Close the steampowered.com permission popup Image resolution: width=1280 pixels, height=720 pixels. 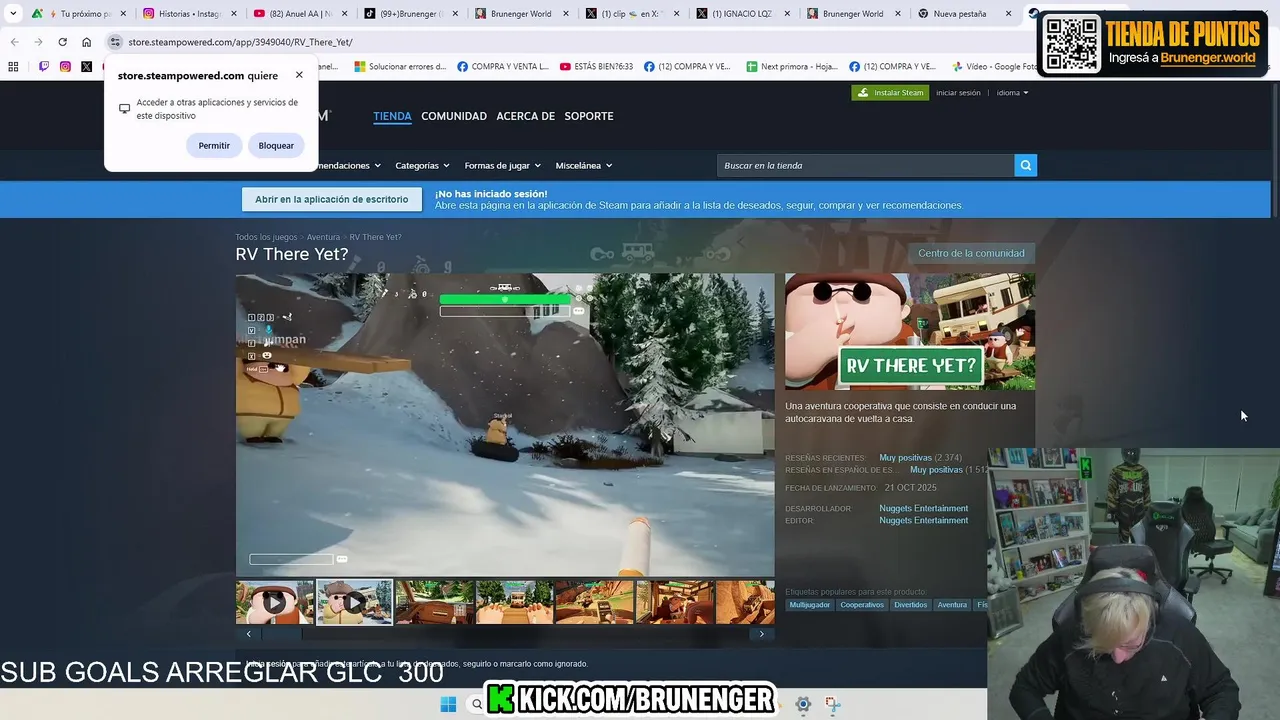pos(299,75)
